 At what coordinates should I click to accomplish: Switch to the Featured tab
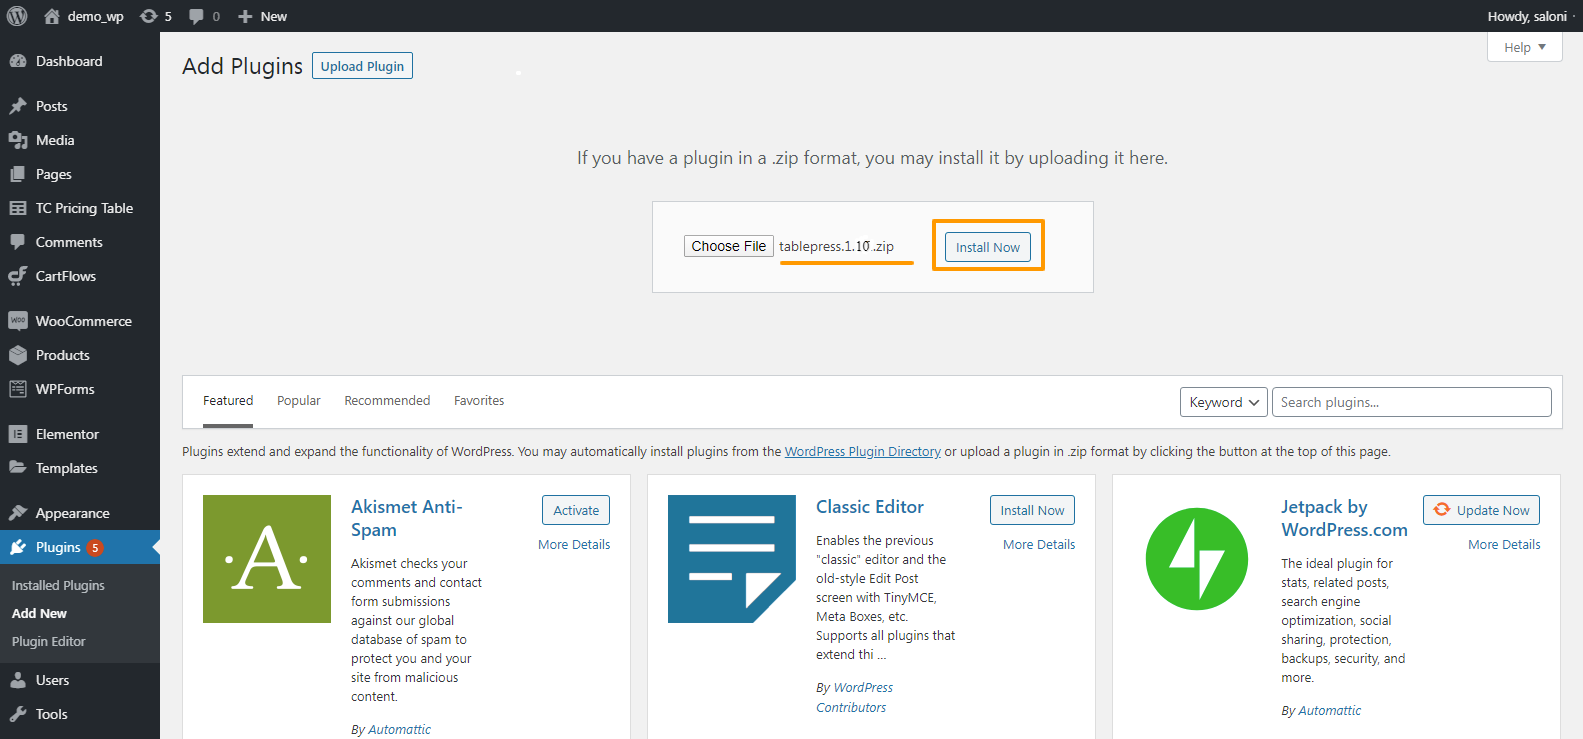[228, 401]
